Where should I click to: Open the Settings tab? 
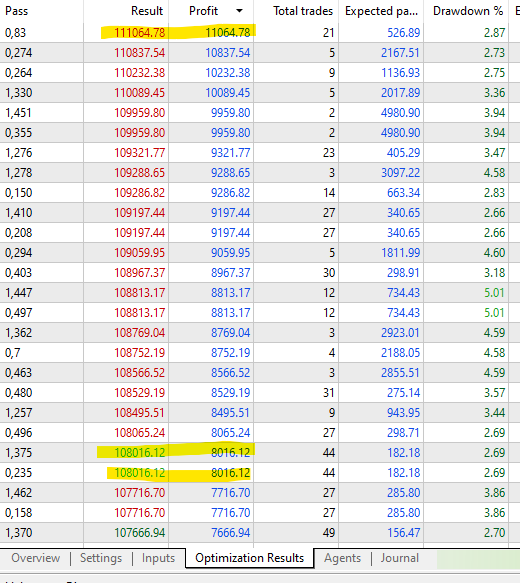click(x=101, y=558)
